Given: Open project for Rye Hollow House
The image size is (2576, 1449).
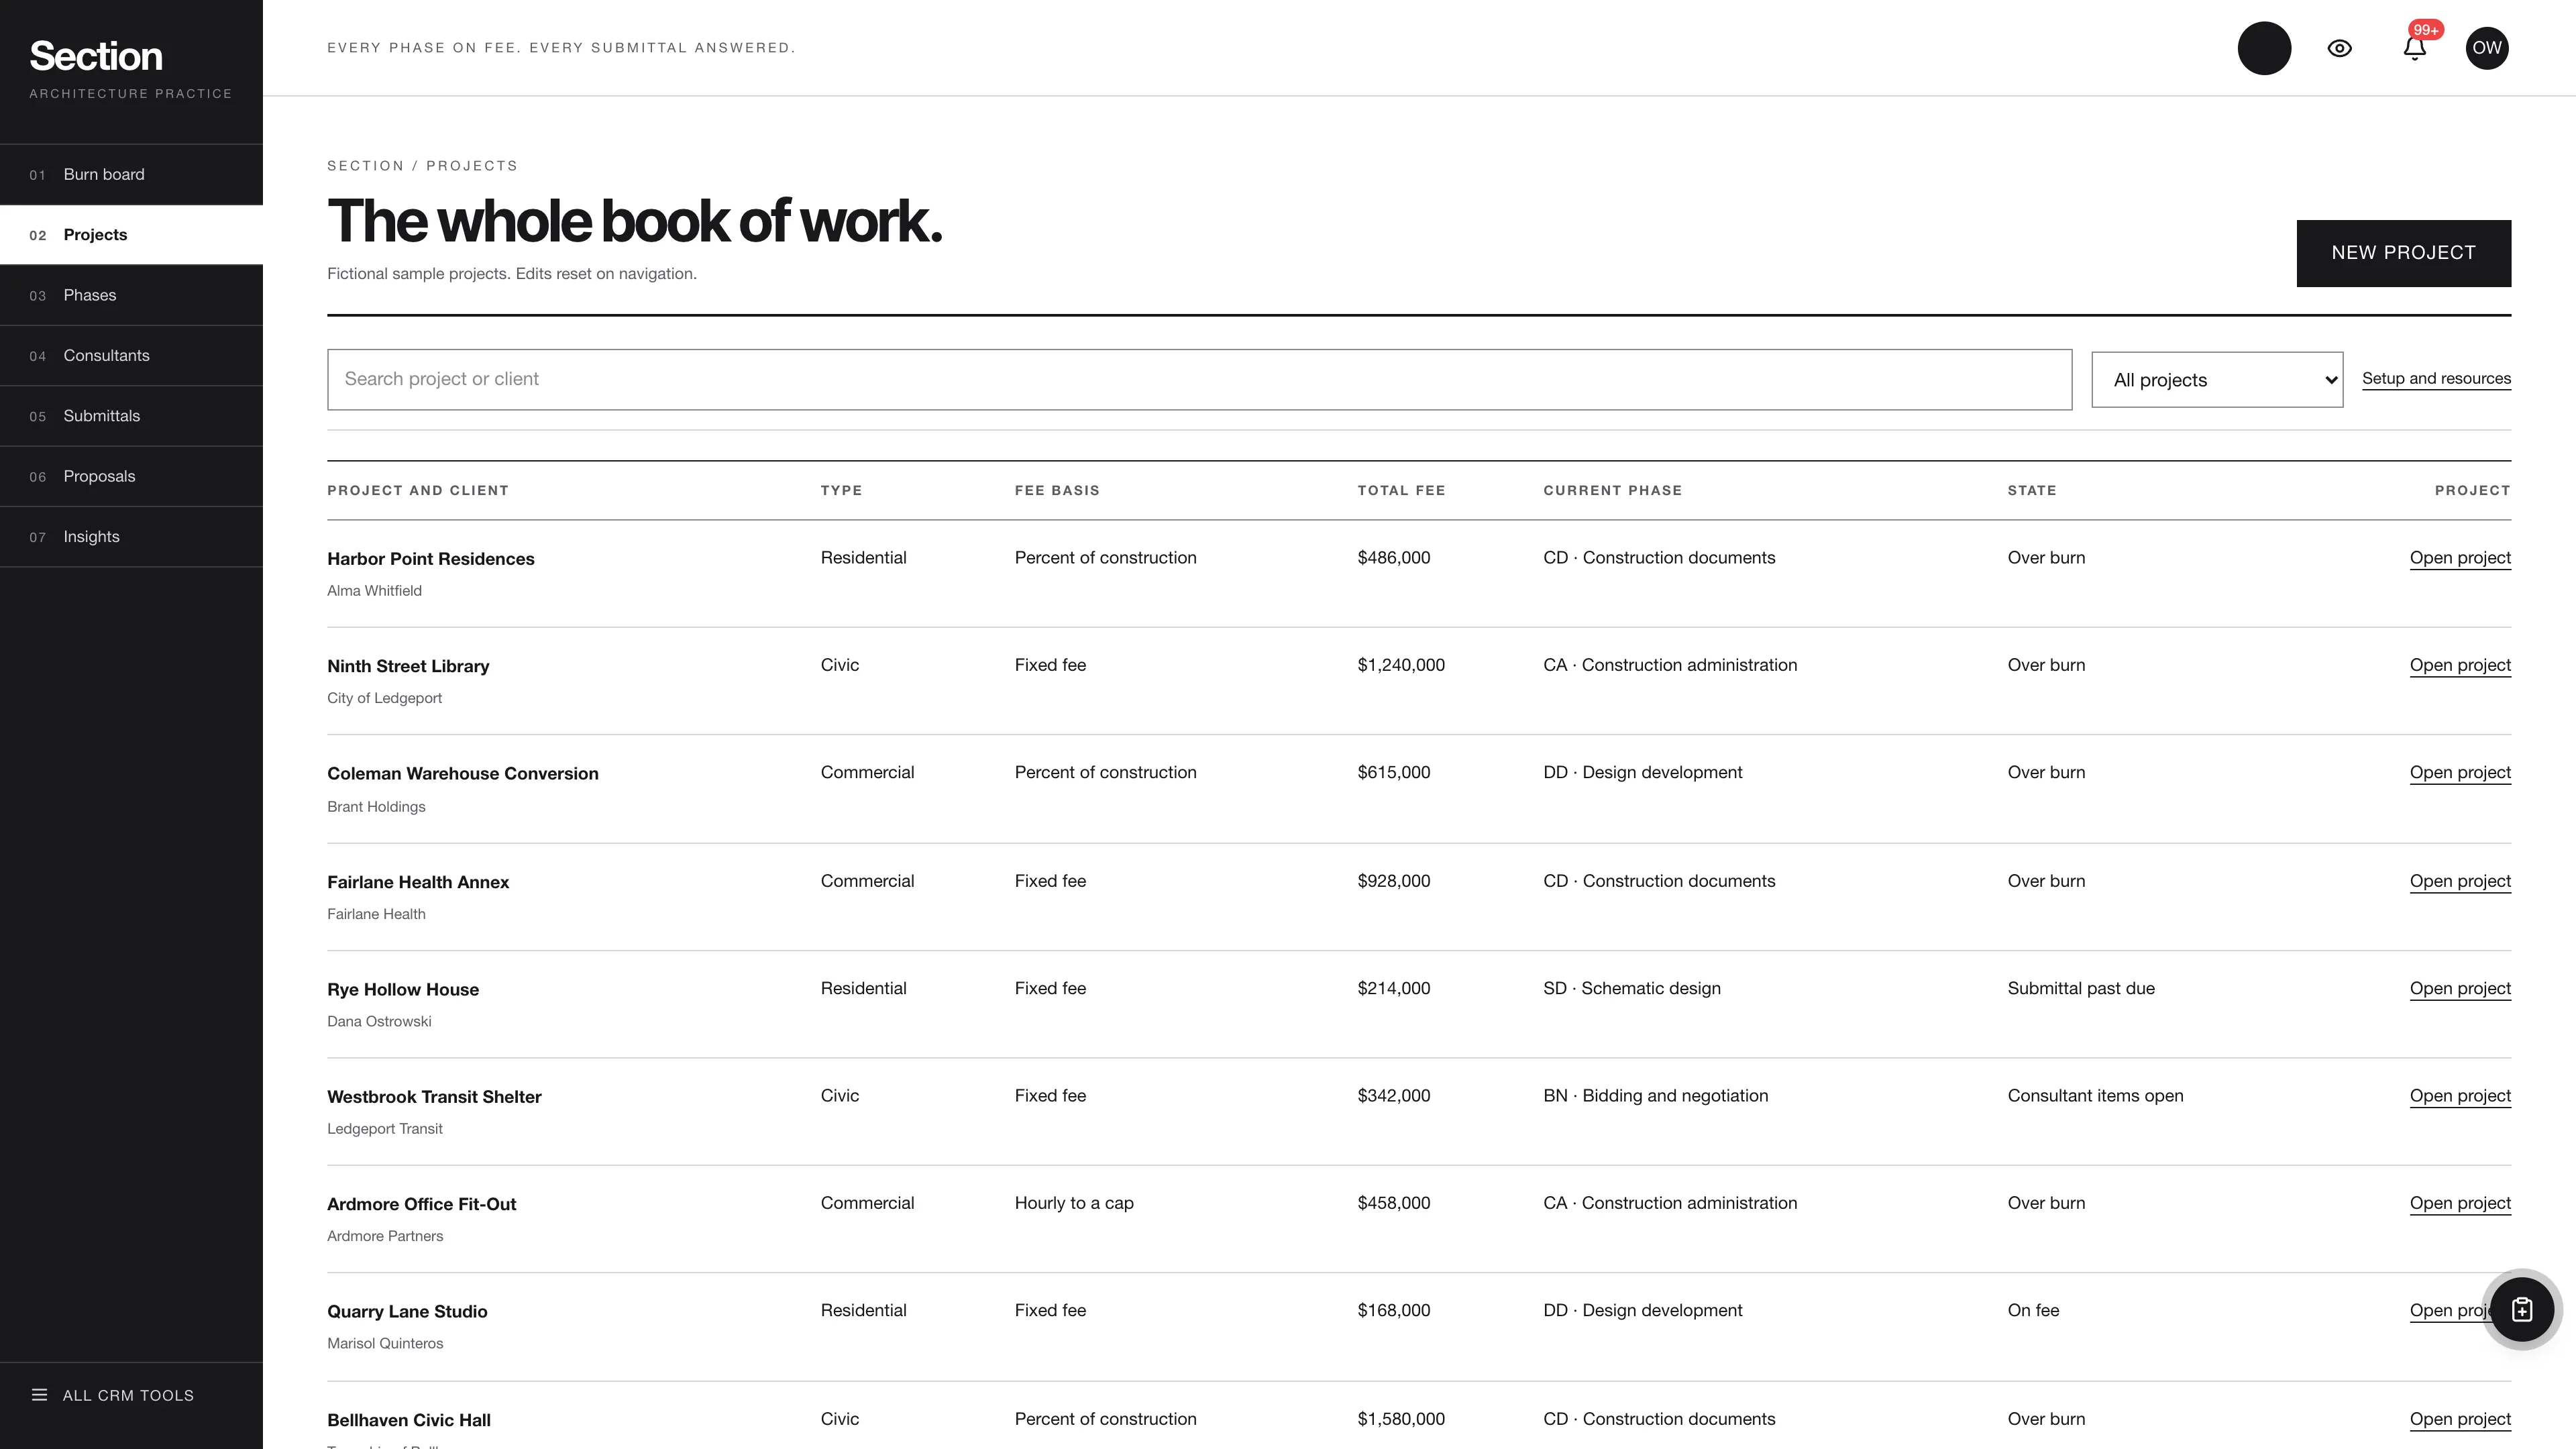Looking at the screenshot, I should coord(2460,988).
